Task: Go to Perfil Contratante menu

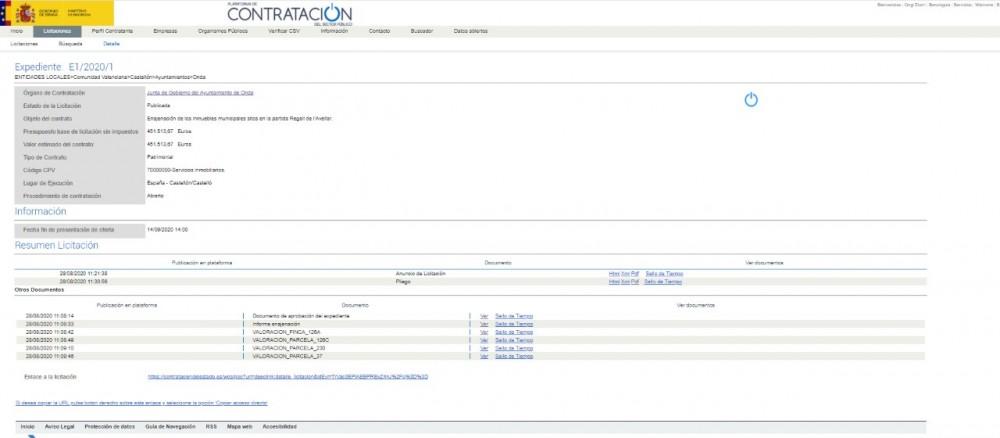Action: point(112,32)
